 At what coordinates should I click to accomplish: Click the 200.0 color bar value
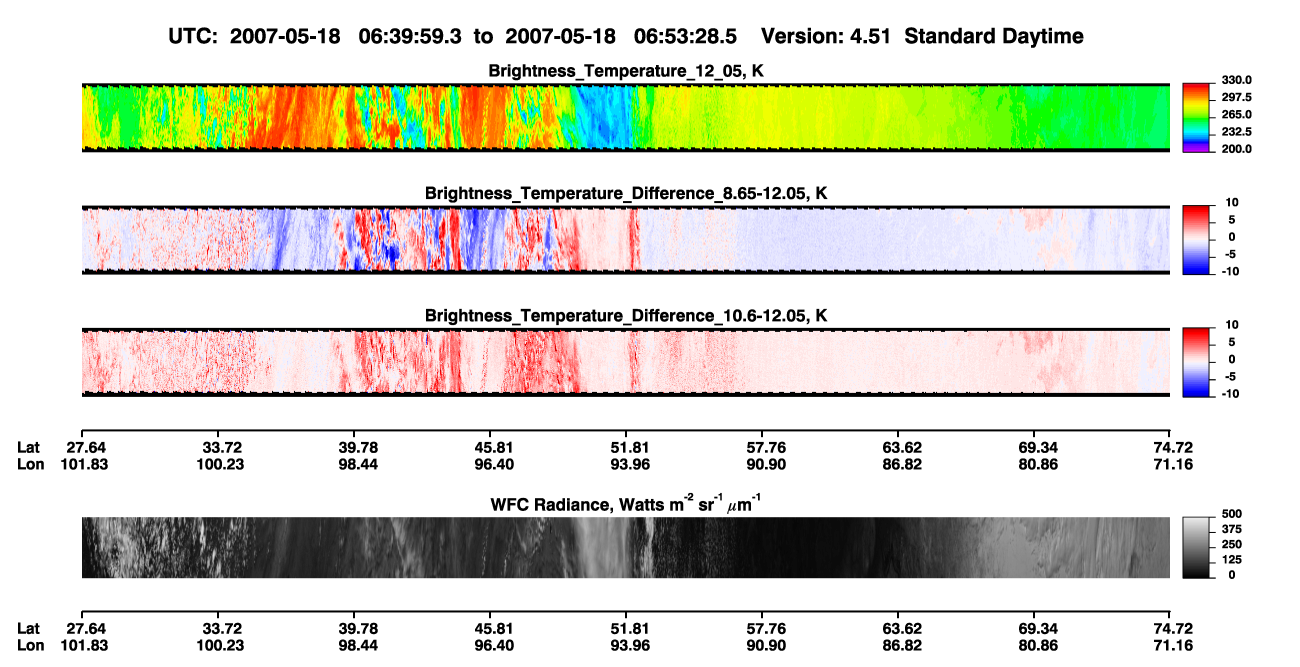[1237, 149]
